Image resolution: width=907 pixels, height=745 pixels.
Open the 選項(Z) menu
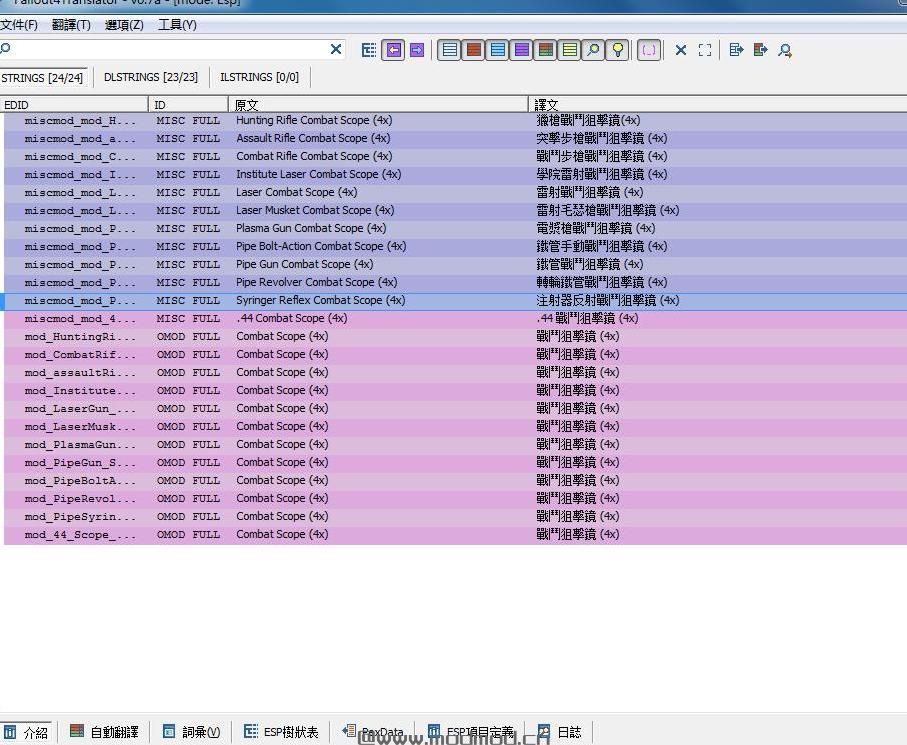pyautogui.click(x=124, y=25)
